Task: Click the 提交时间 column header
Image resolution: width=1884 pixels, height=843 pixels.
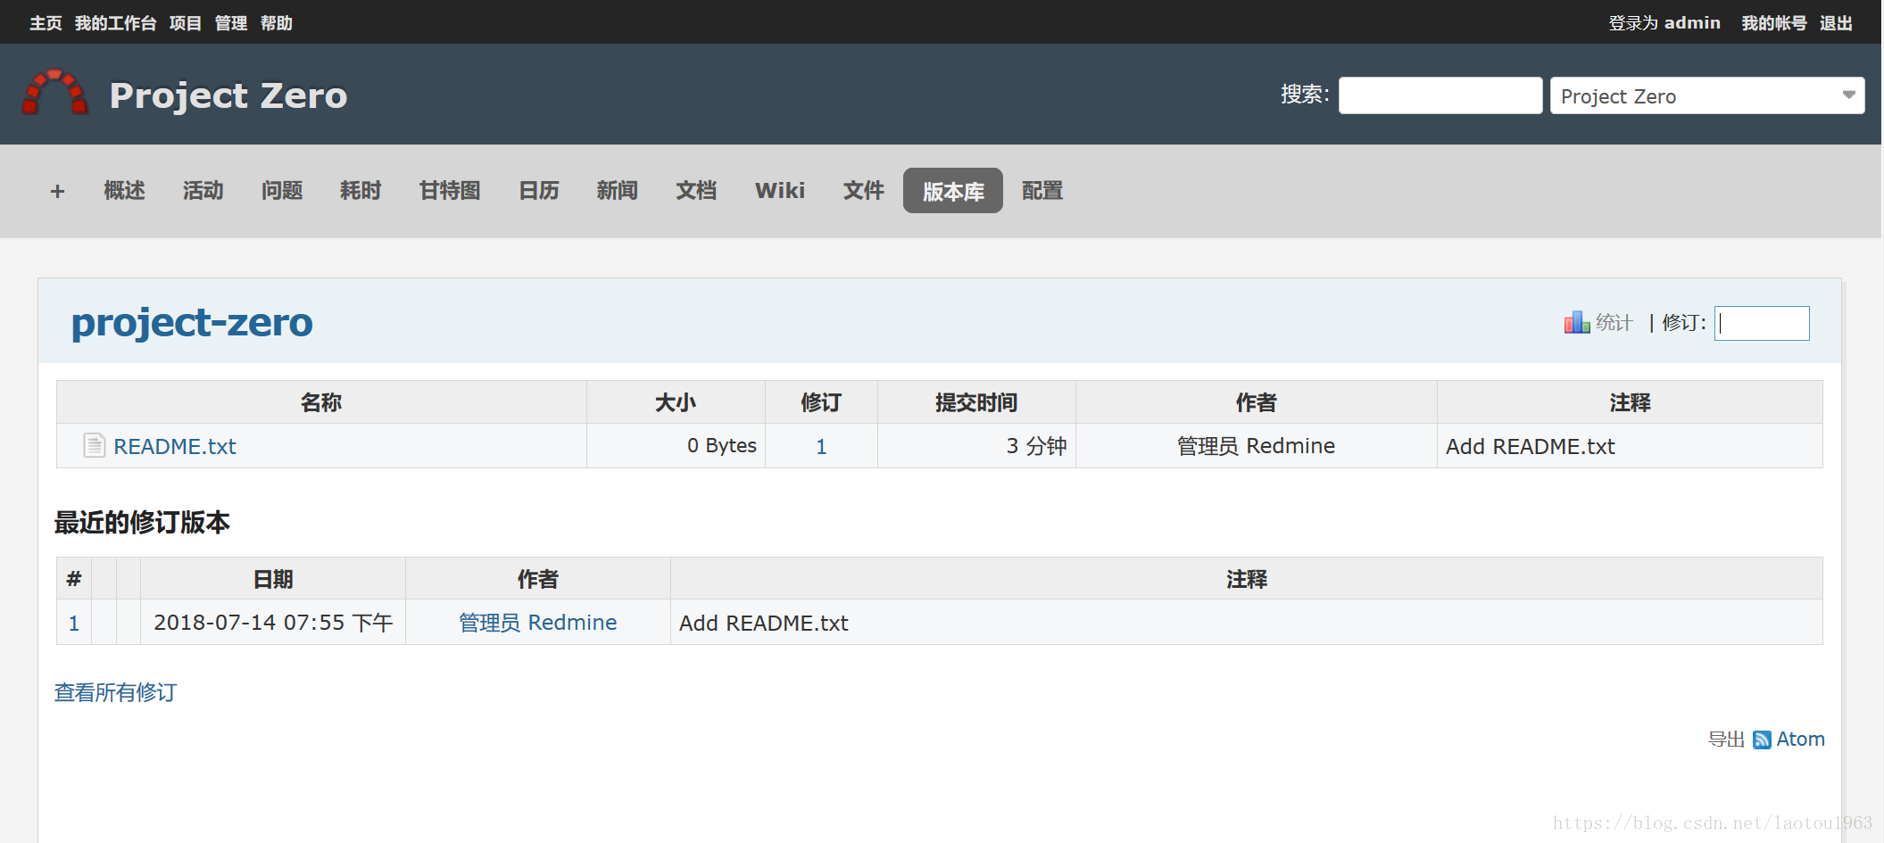Action: (976, 402)
